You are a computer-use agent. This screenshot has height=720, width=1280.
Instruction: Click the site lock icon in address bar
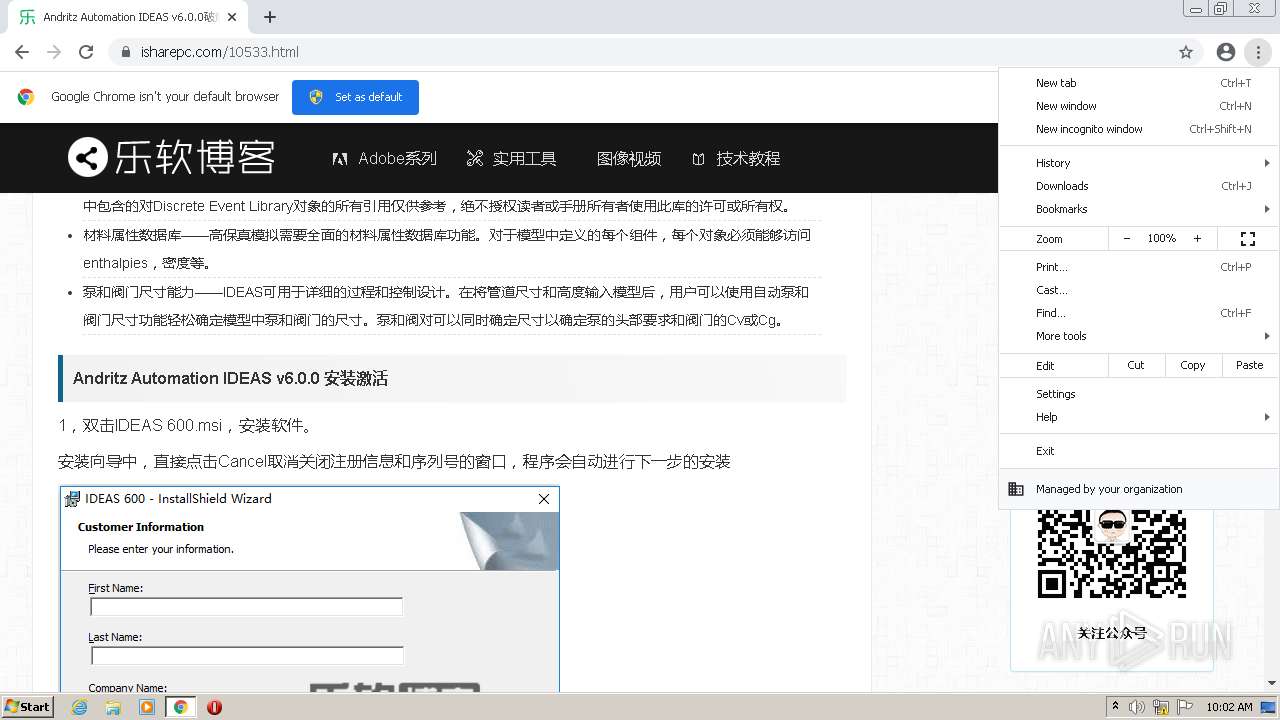[x=126, y=52]
